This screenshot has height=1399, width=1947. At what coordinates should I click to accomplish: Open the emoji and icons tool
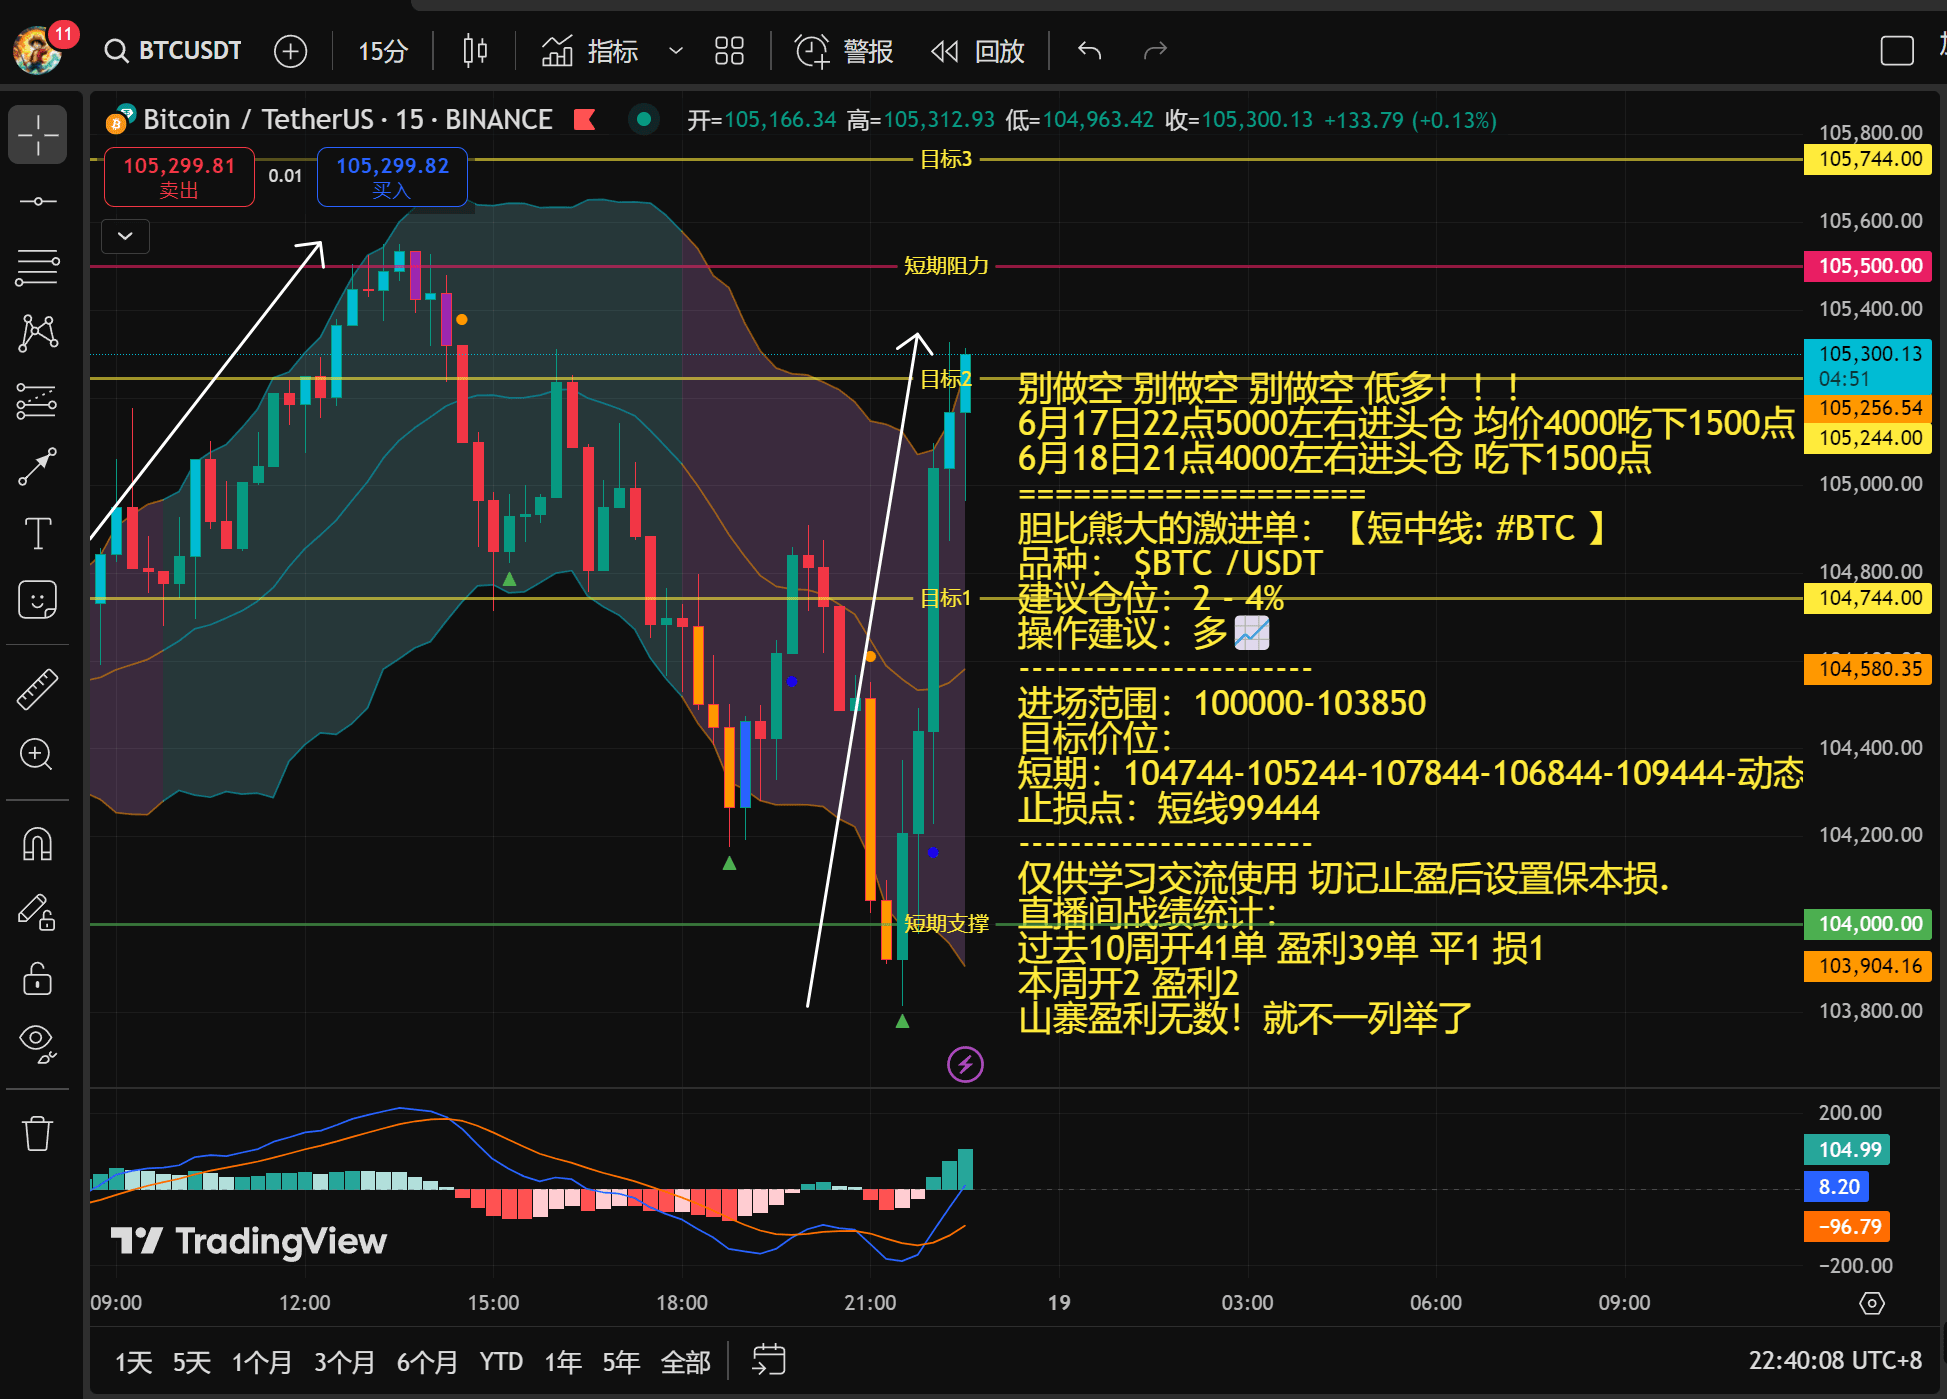(x=38, y=600)
